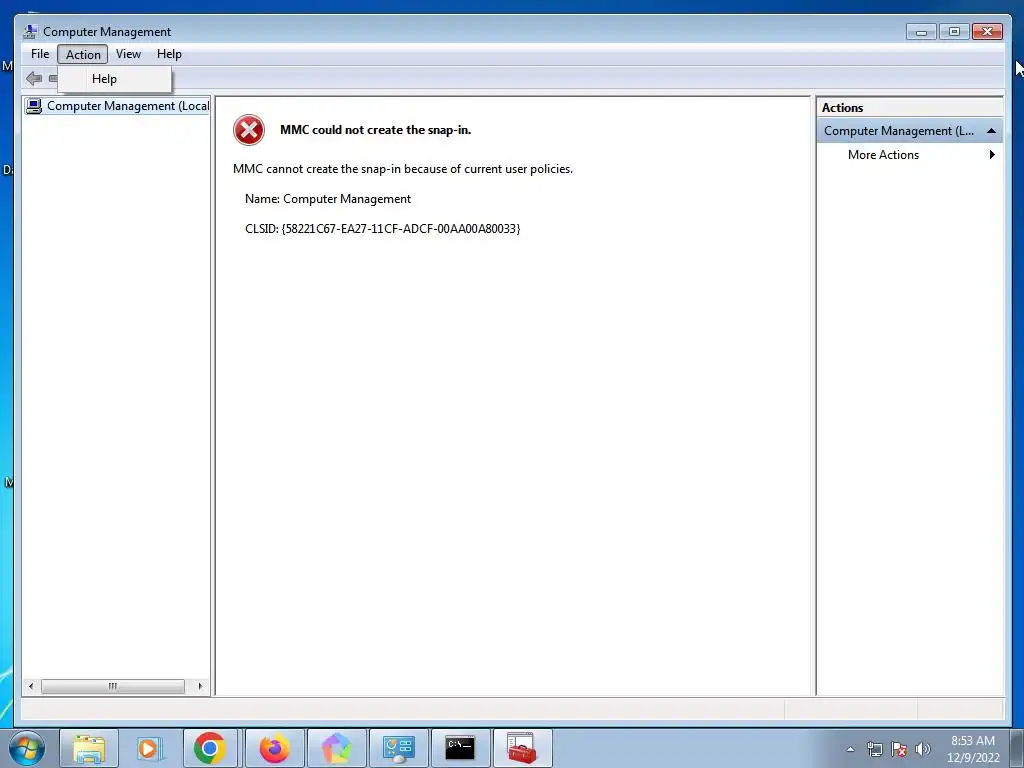Screen dimensions: 1024x768
Task: Click the network tray icon
Action: [874, 749]
